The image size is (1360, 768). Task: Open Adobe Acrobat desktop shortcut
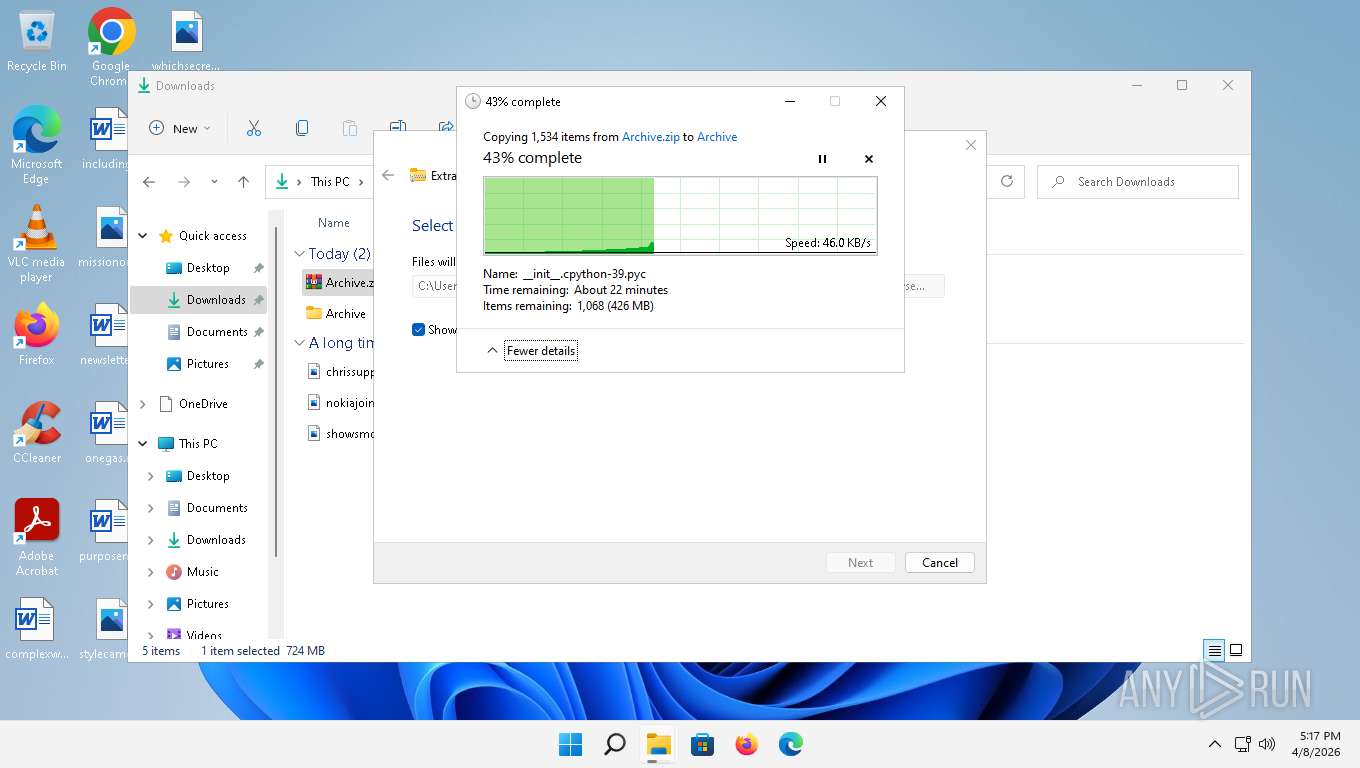37,538
